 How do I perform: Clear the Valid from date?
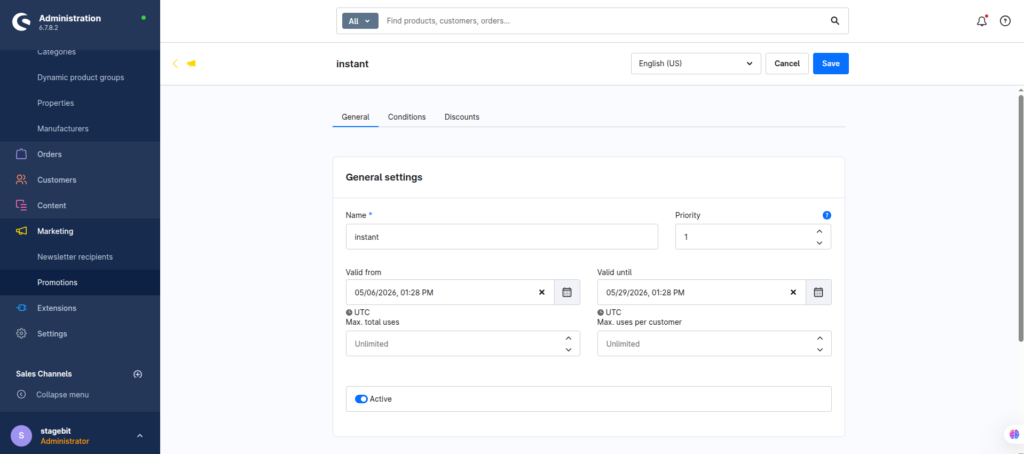[x=541, y=292]
